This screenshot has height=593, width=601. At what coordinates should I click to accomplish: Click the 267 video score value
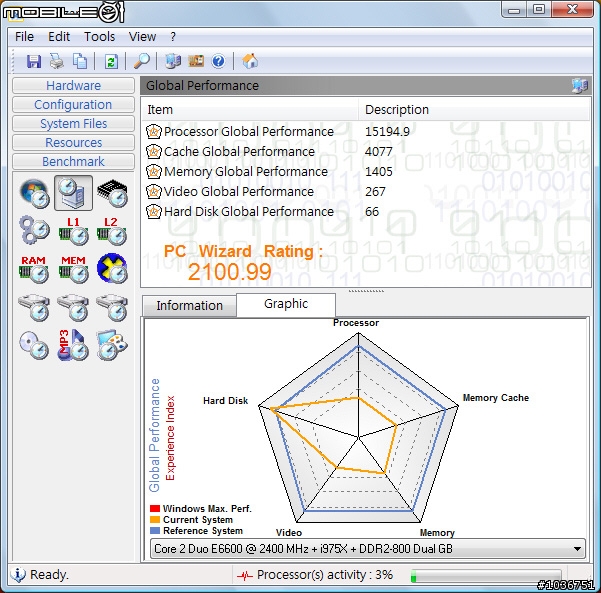(375, 191)
